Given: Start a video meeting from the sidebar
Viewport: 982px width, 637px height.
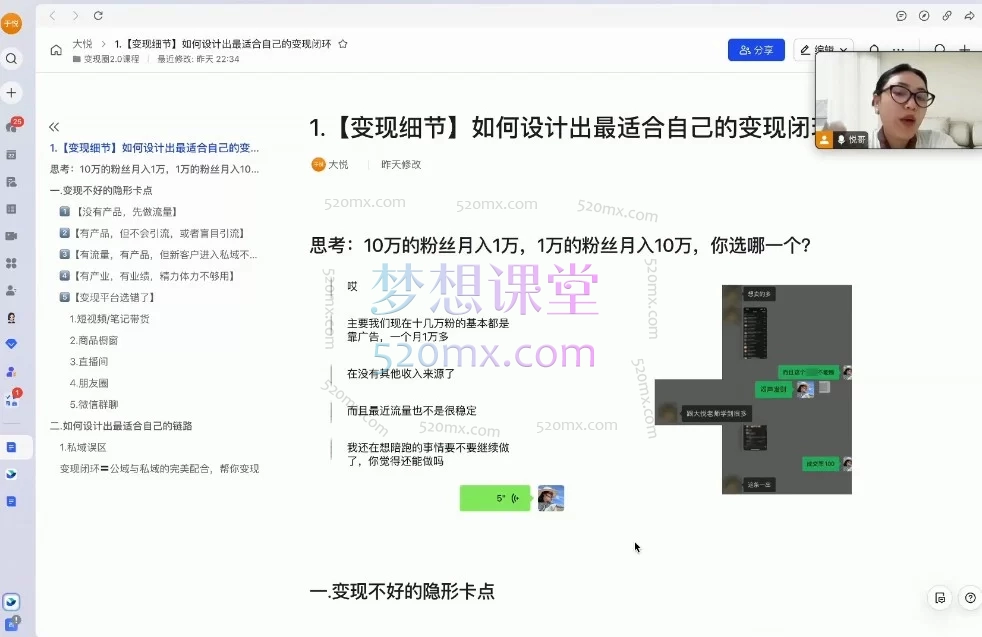Looking at the screenshot, I should coord(12,235).
